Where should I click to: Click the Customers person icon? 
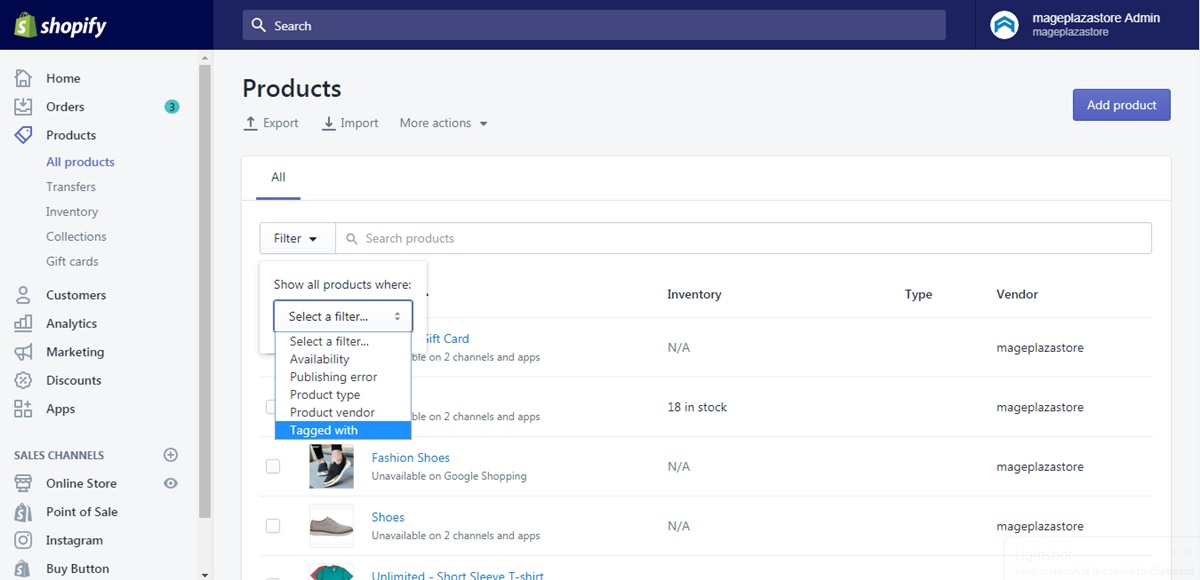[x=23, y=295]
